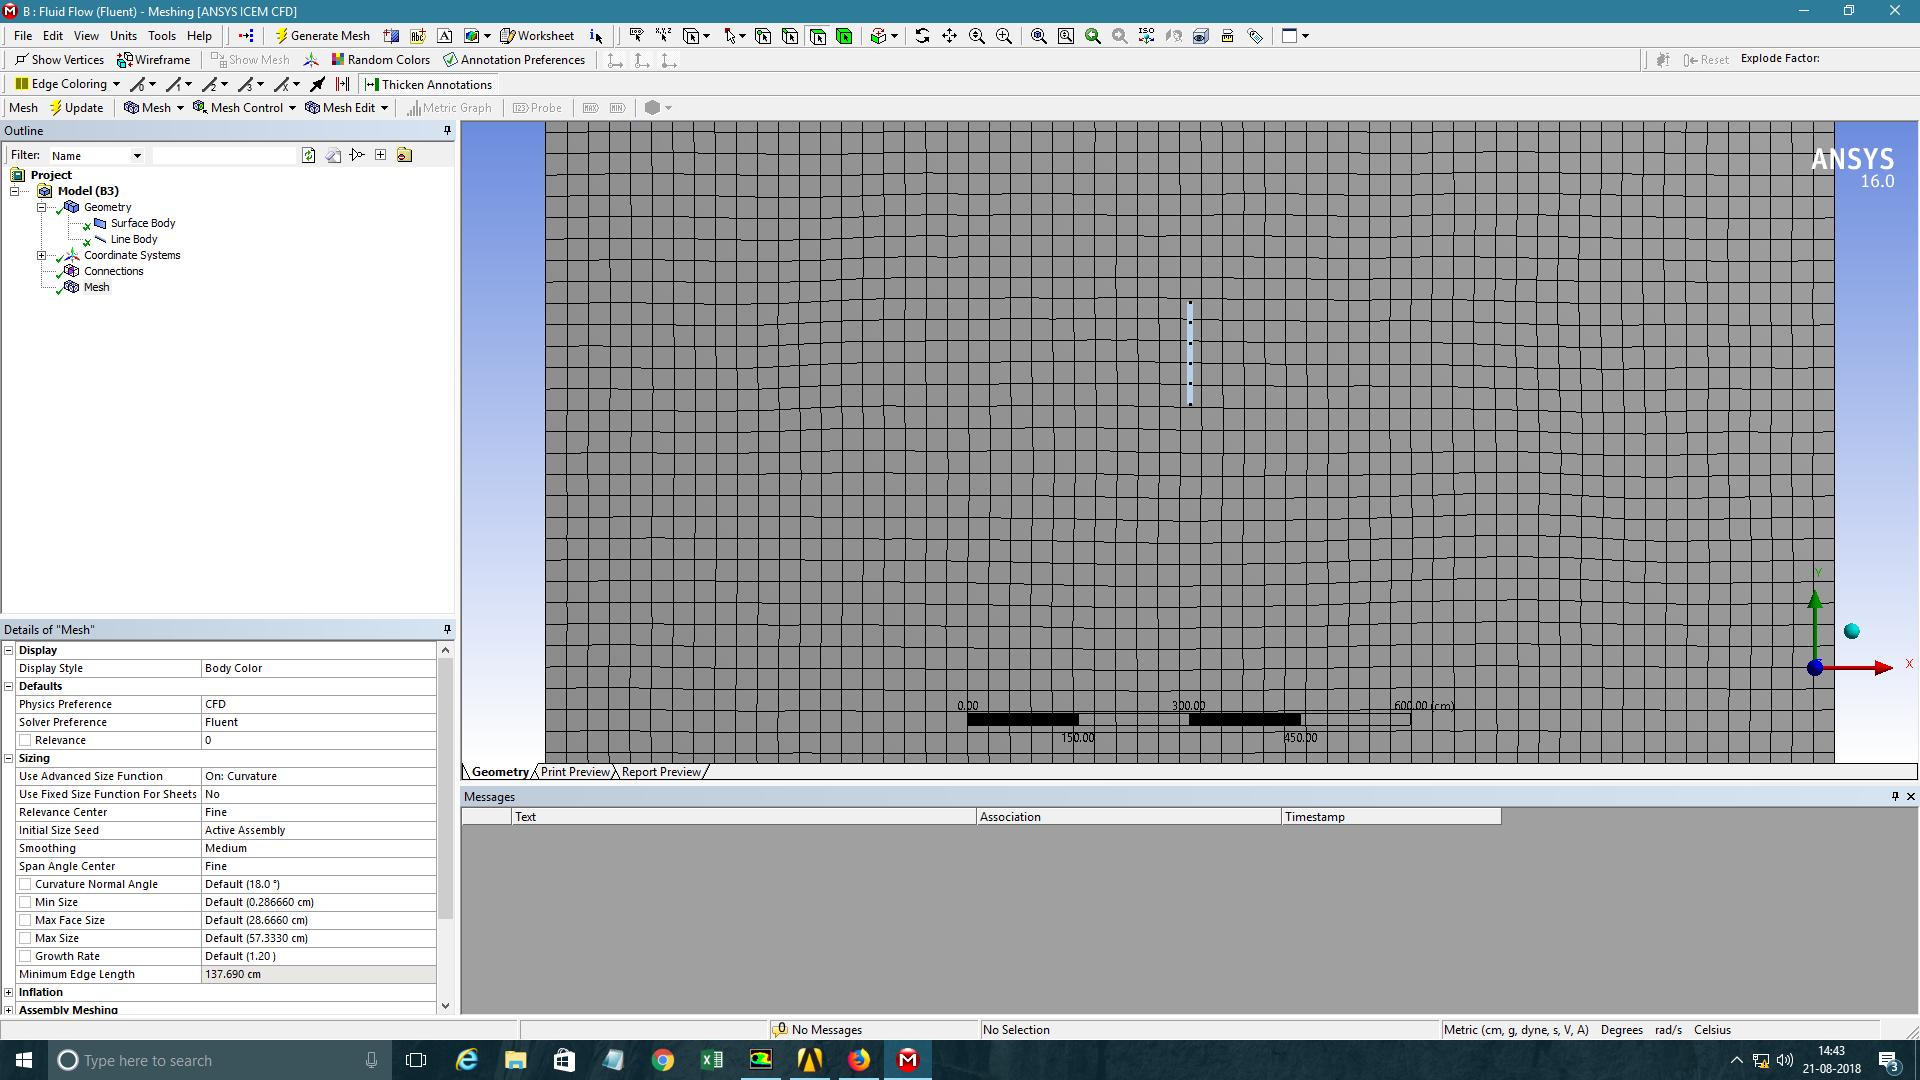Select the Body selection filter icon
The image size is (1920, 1080).
point(844,36)
